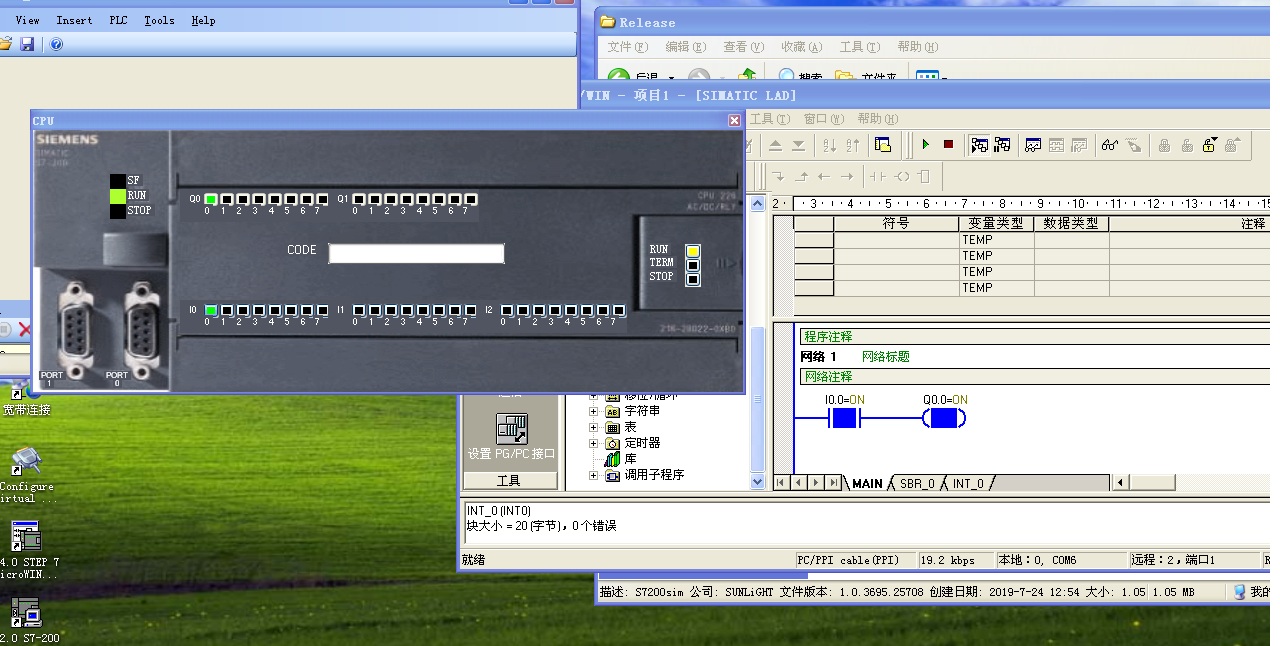Click first TEMP variable type cell
The width and height of the screenshot is (1280, 646).
click(996, 240)
